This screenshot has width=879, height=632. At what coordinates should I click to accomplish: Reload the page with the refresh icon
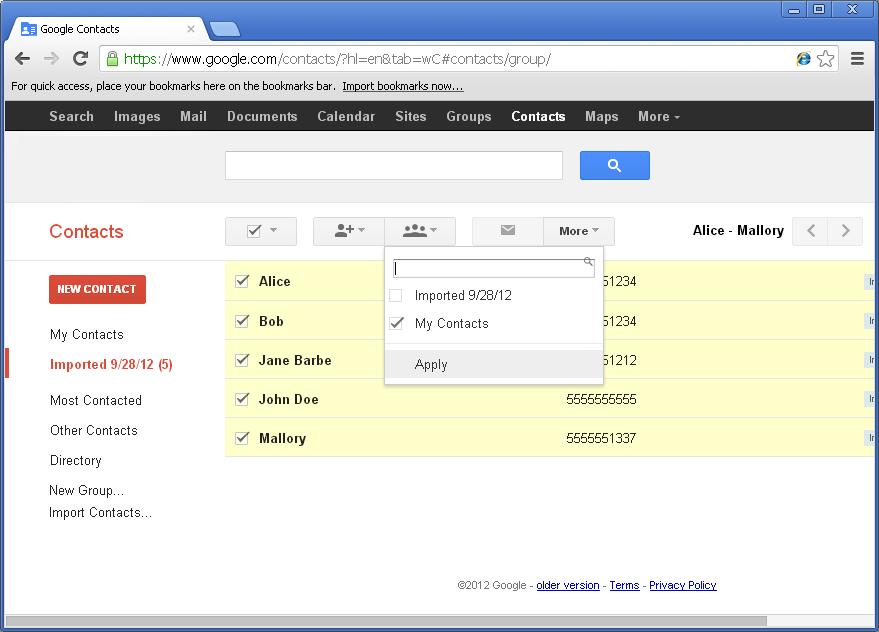(x=81, y=59)
